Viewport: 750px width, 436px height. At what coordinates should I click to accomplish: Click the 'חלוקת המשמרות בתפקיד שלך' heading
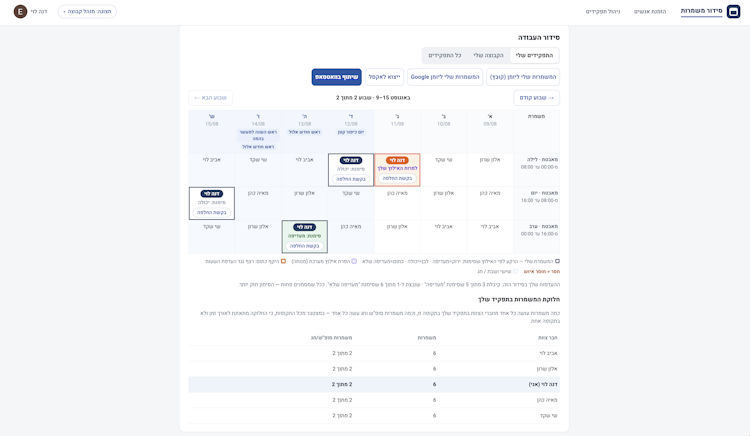point(518,299)
